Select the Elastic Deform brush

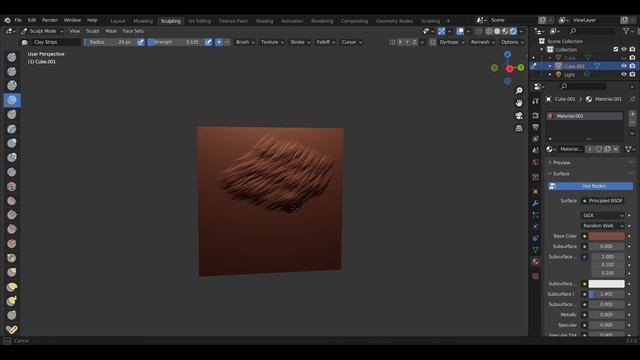(12, 287)
